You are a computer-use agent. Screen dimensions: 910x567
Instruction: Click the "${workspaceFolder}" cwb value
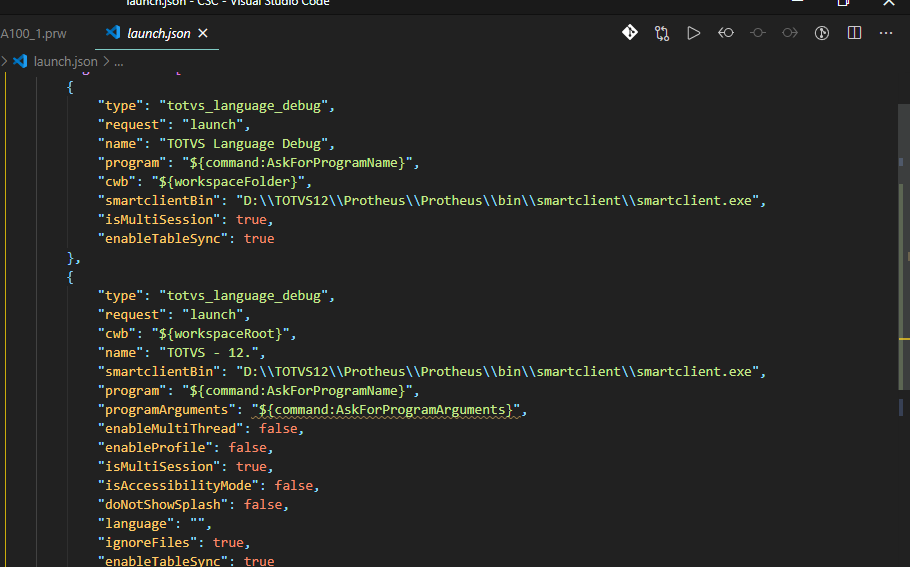pyautogui.click(x=229, y=182)
